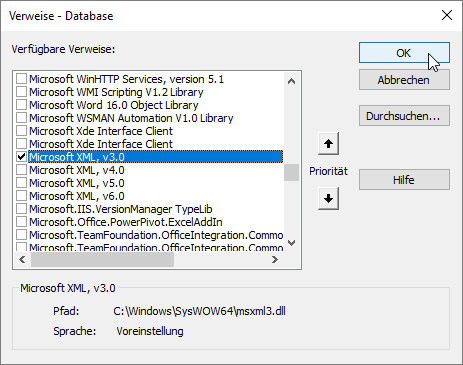Click the OK button

click(x=404, y=53)
